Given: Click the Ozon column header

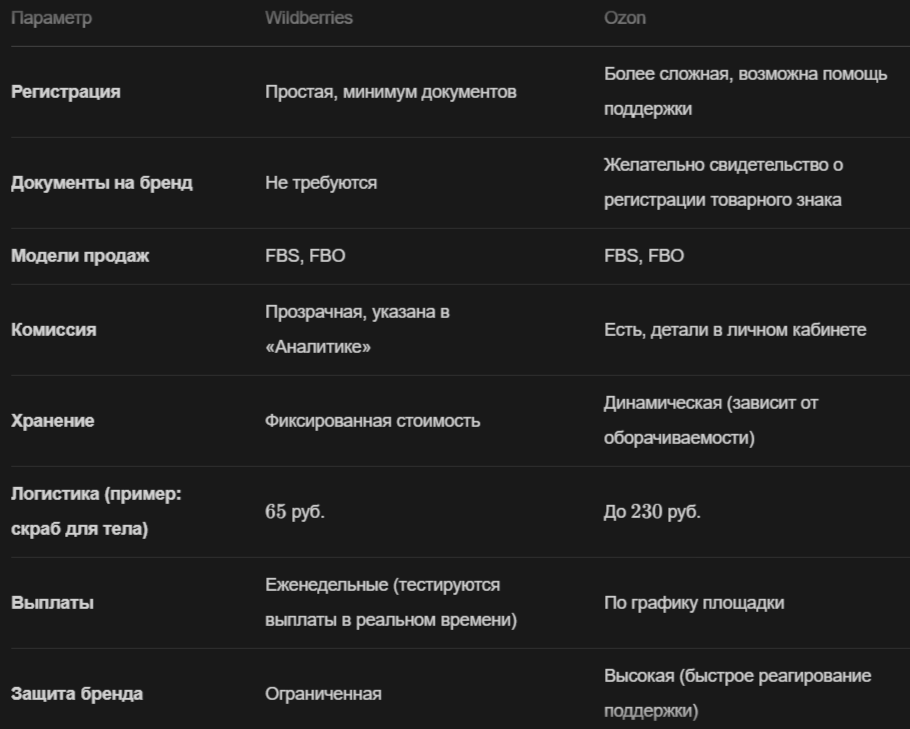Looking at the screenshot, I should pyautogui.click(x=624, y=18).
